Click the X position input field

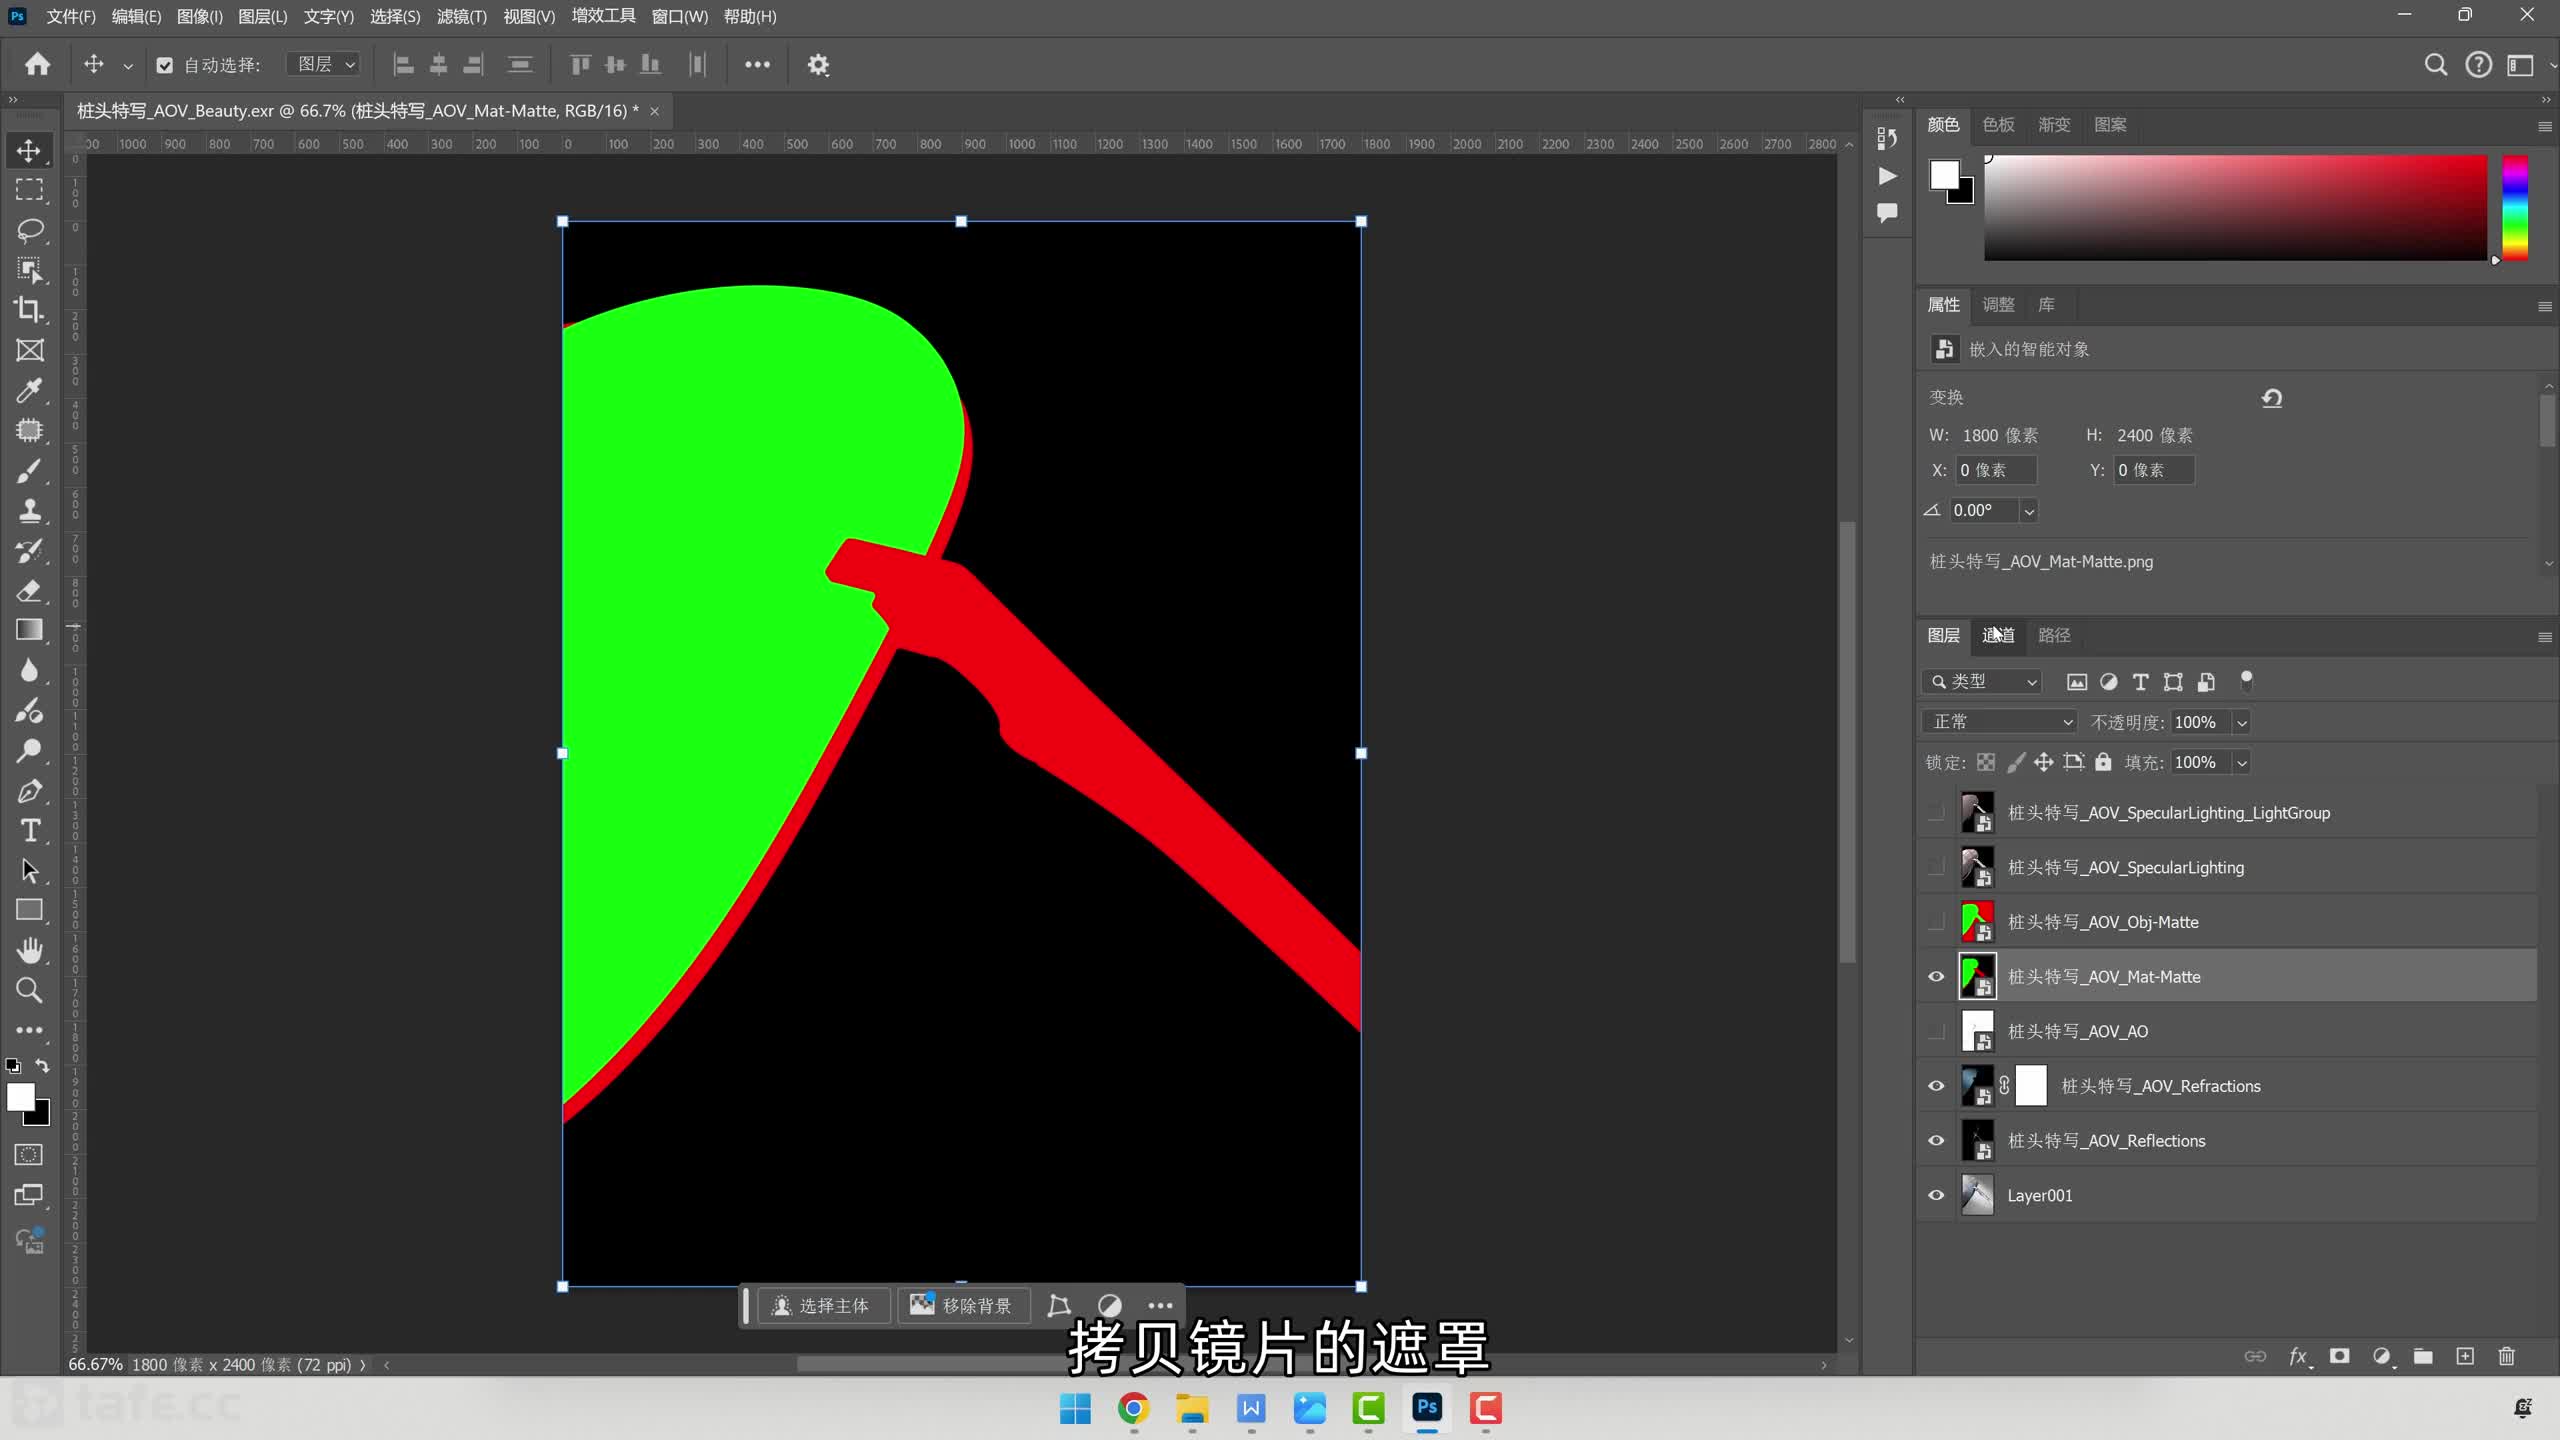[1995, 470]
